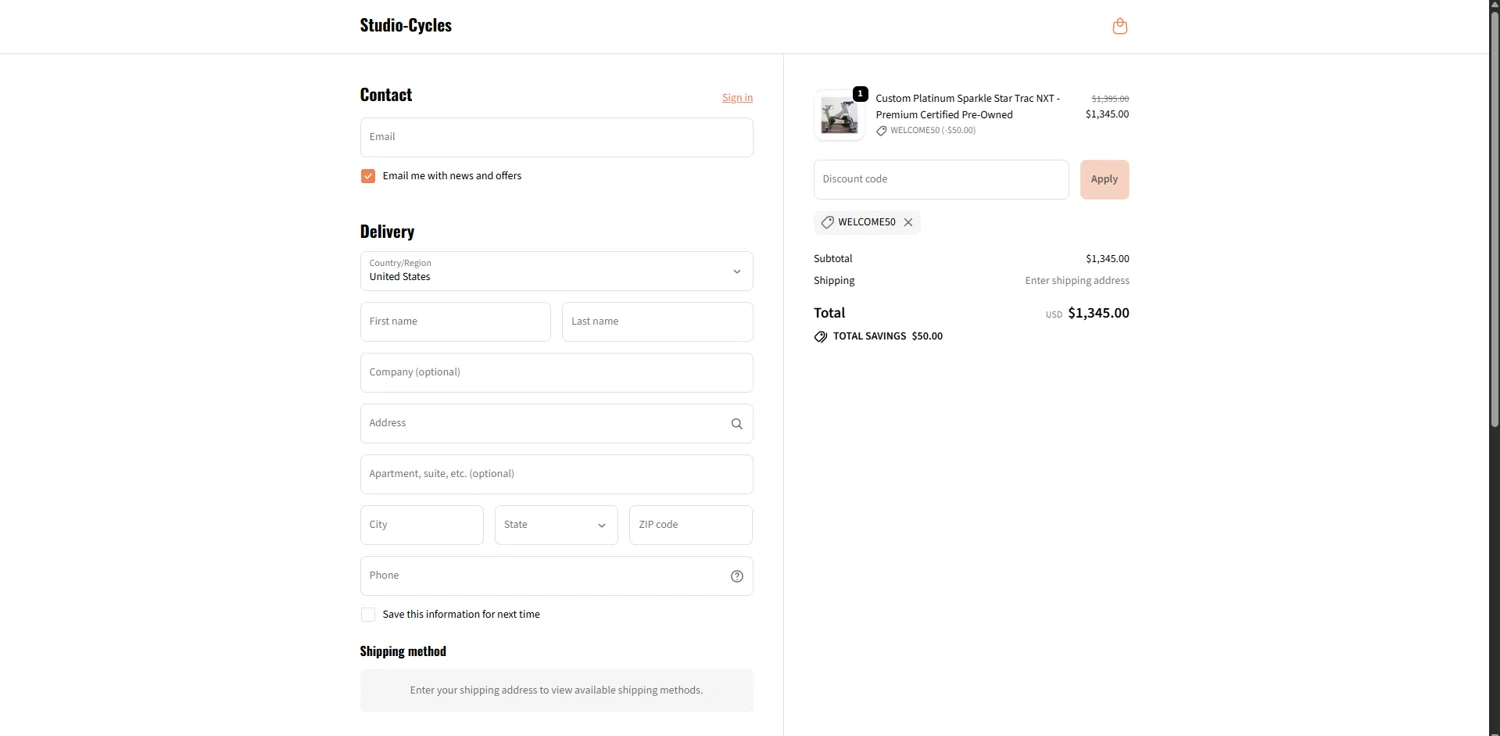Click the address search magnifier icon
The height and width of the screenshot is (736, 1500).
pos(737,424)
